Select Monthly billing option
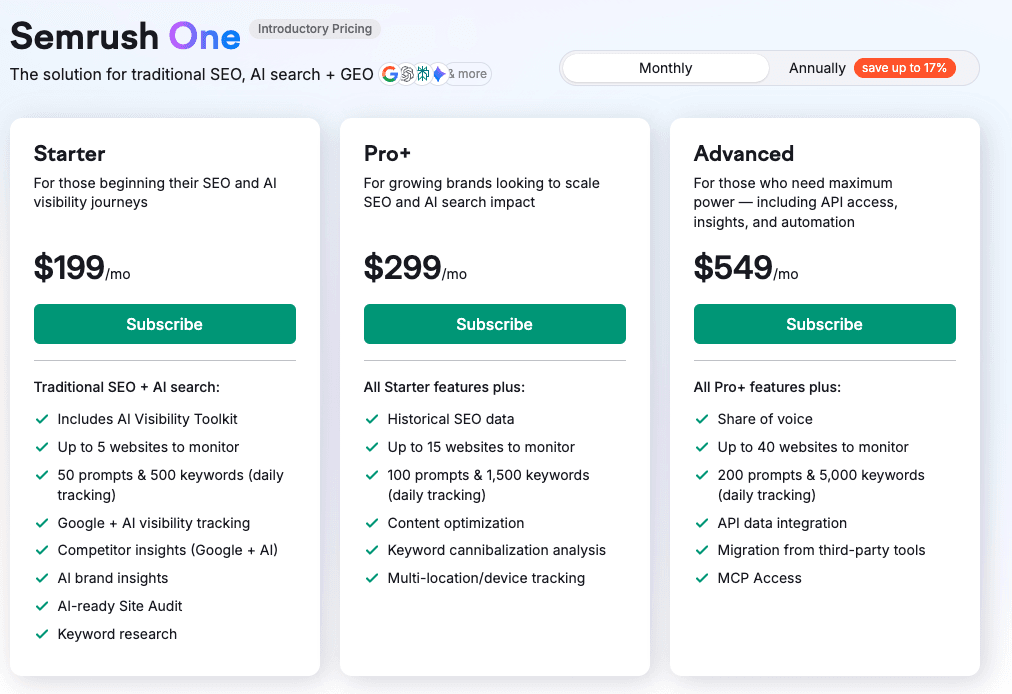Viewport: 1012px width, 694px height. [664, 68]
